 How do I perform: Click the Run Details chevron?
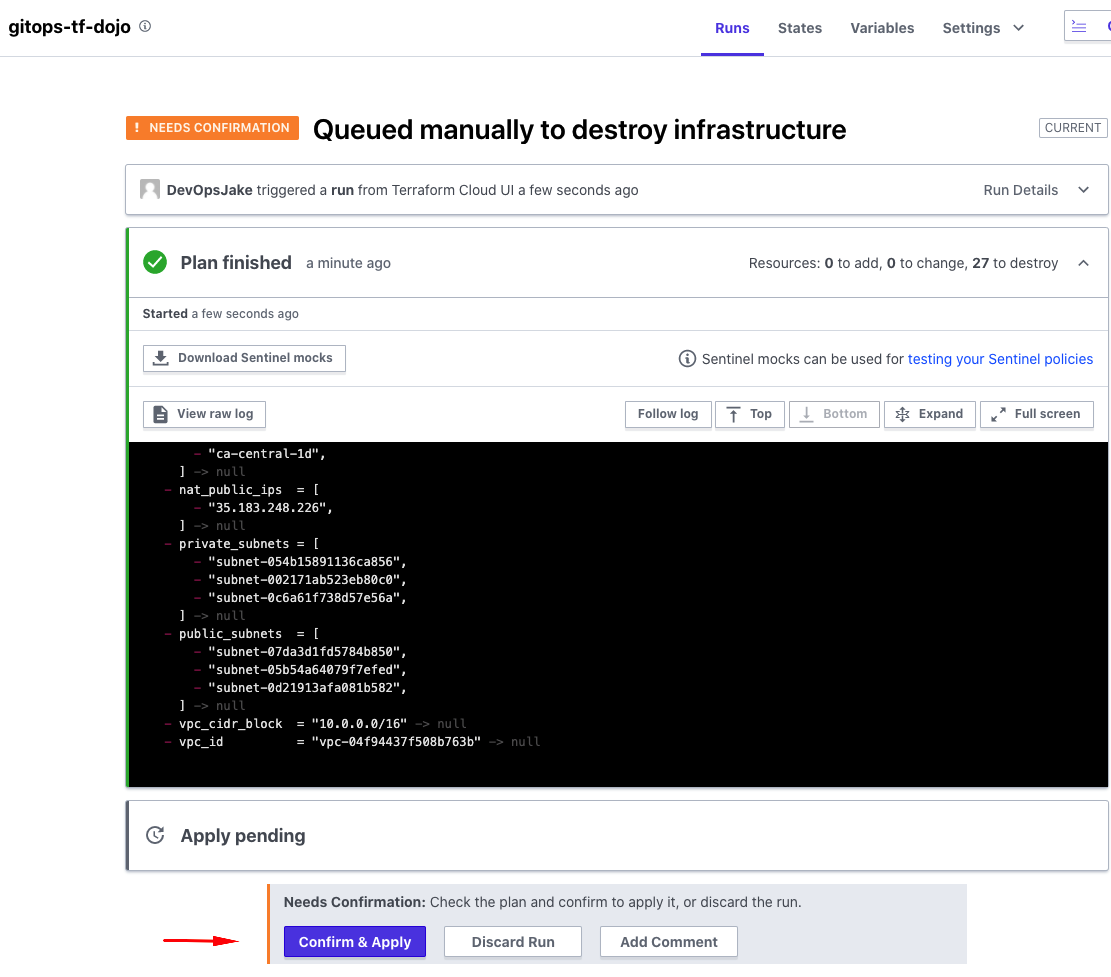pyautogui.click(x=1083, y=190)
